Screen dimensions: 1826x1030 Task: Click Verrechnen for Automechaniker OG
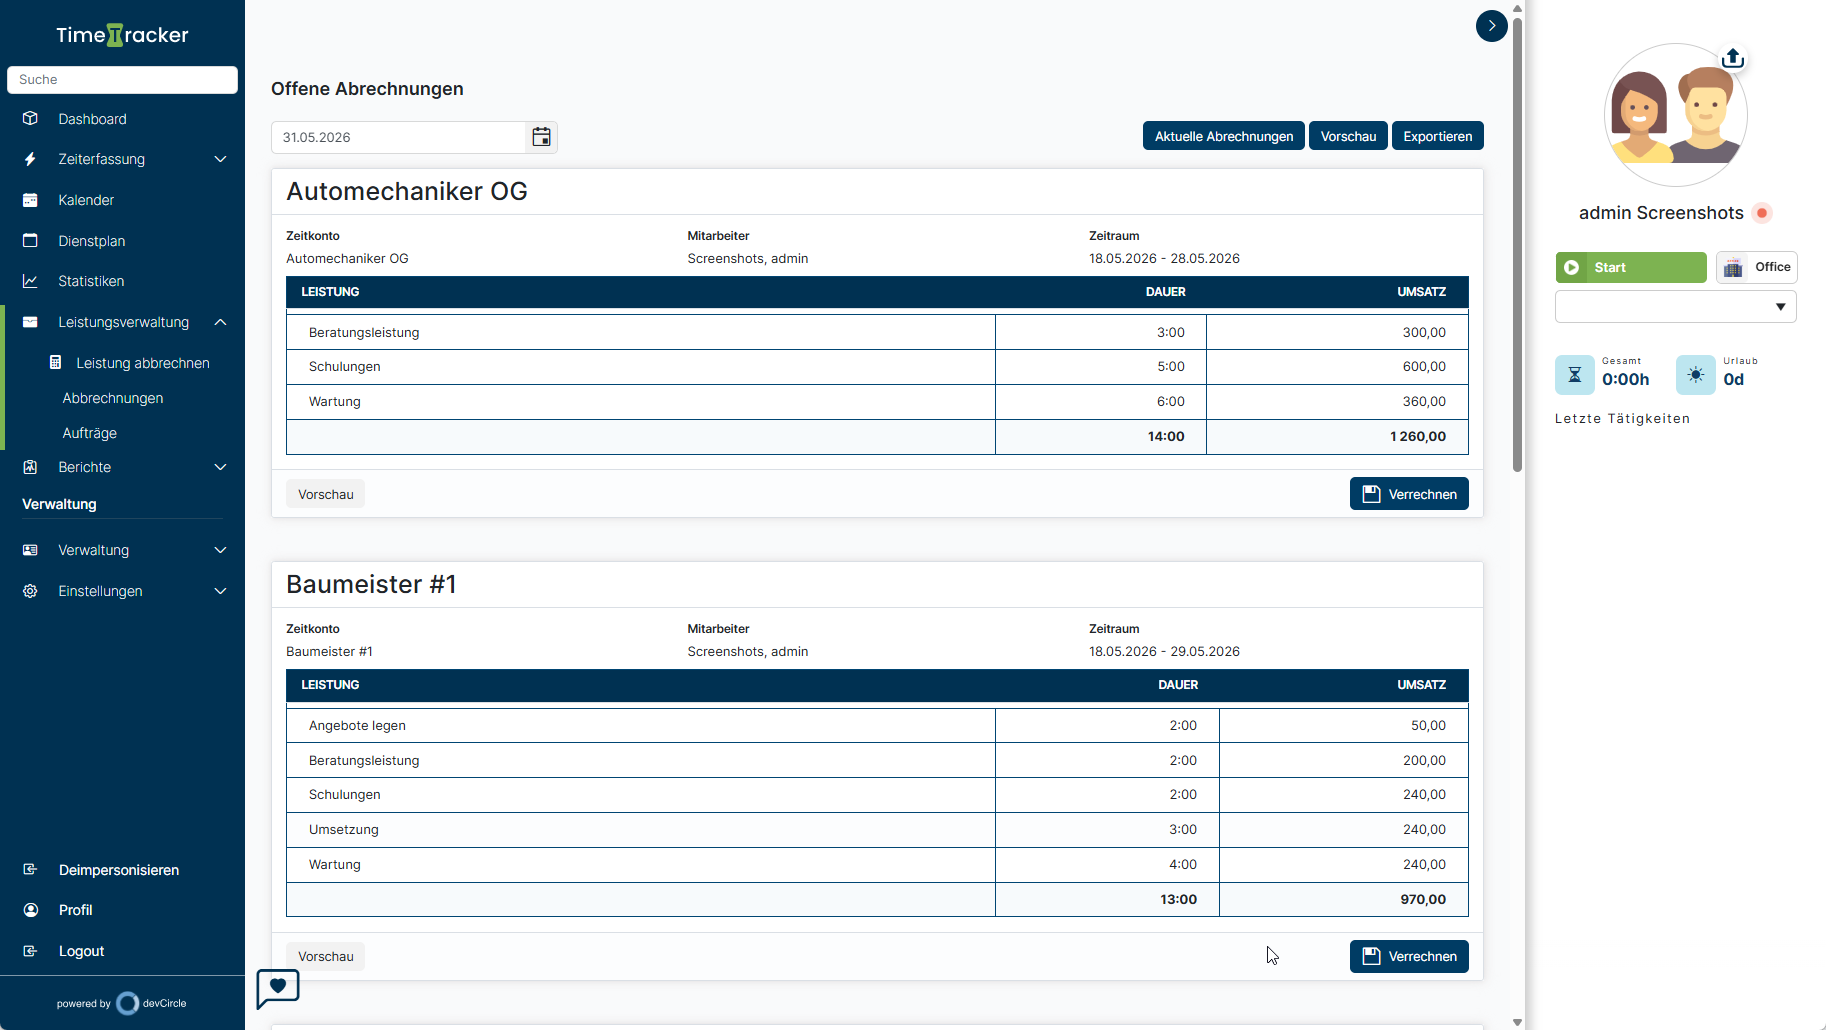pyautogui.click(x=1409, y=494)
